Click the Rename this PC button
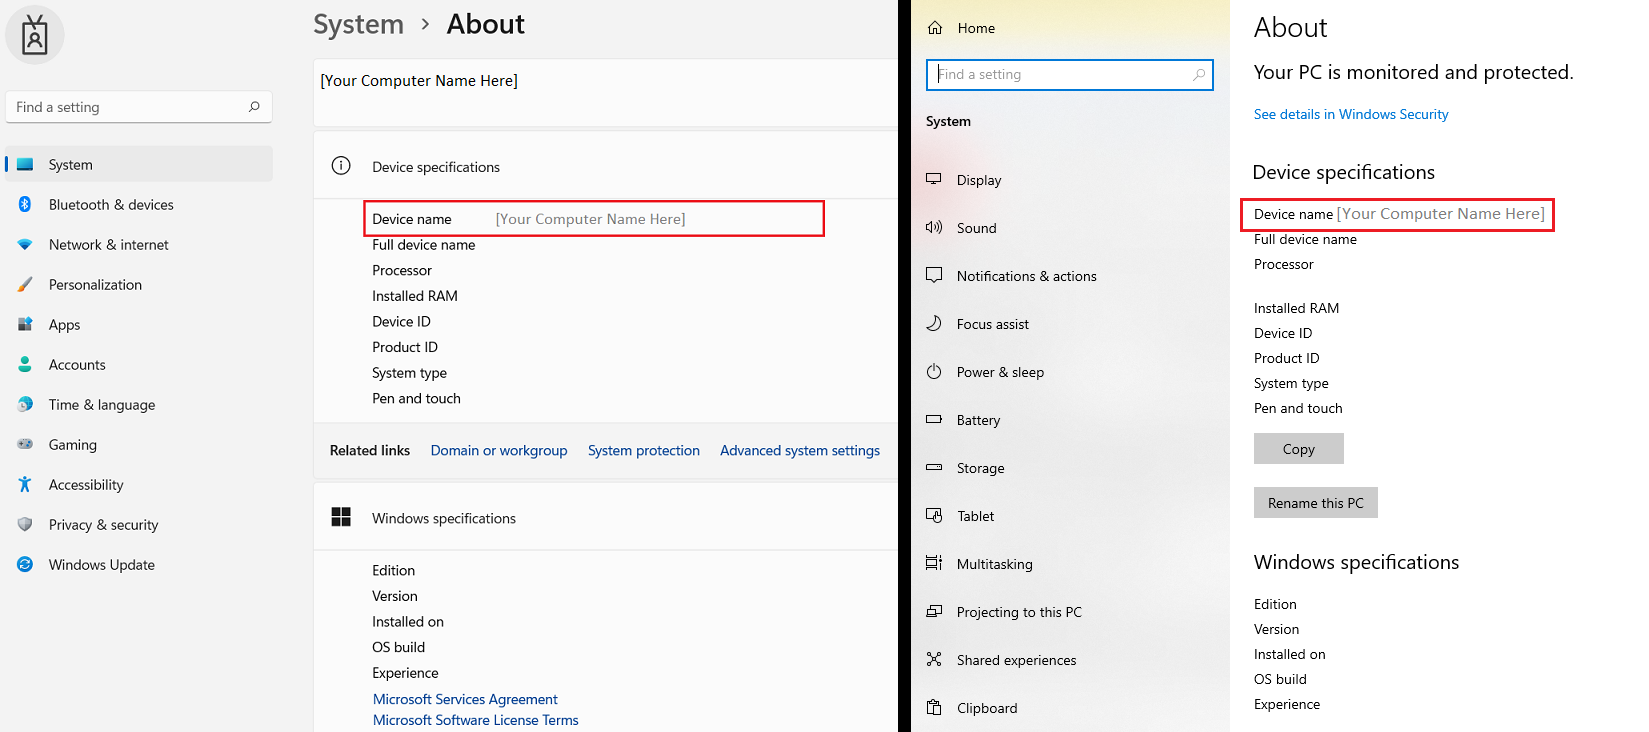 [1315, 503]
